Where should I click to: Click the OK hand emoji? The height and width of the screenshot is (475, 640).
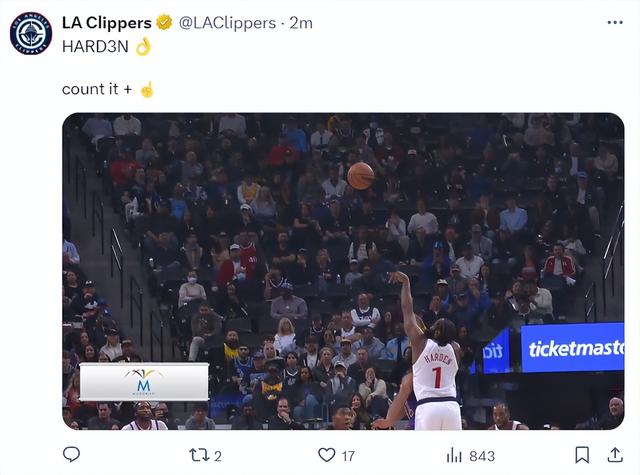pyautogui.click(x=143, y=46)
